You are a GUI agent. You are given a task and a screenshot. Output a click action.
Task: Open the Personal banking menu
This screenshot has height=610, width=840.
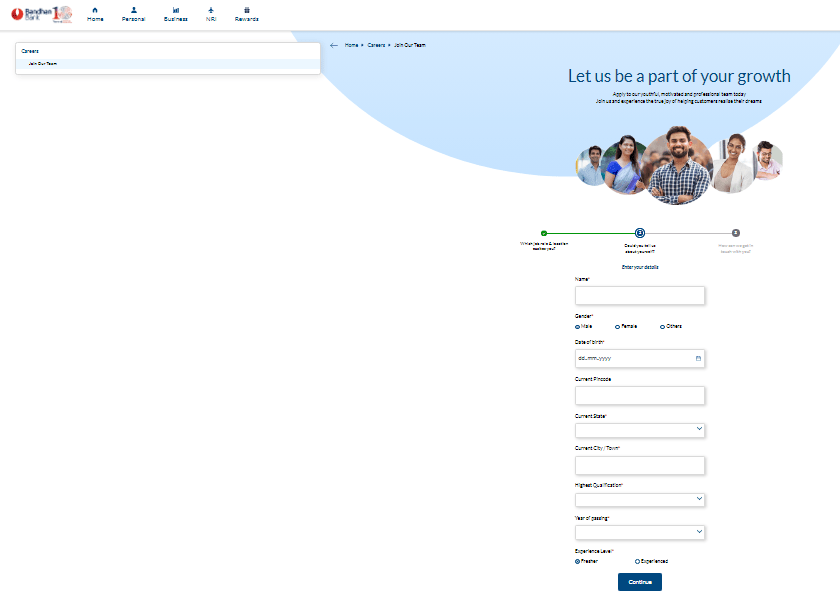pyautogui.click(x=133, y=14)
